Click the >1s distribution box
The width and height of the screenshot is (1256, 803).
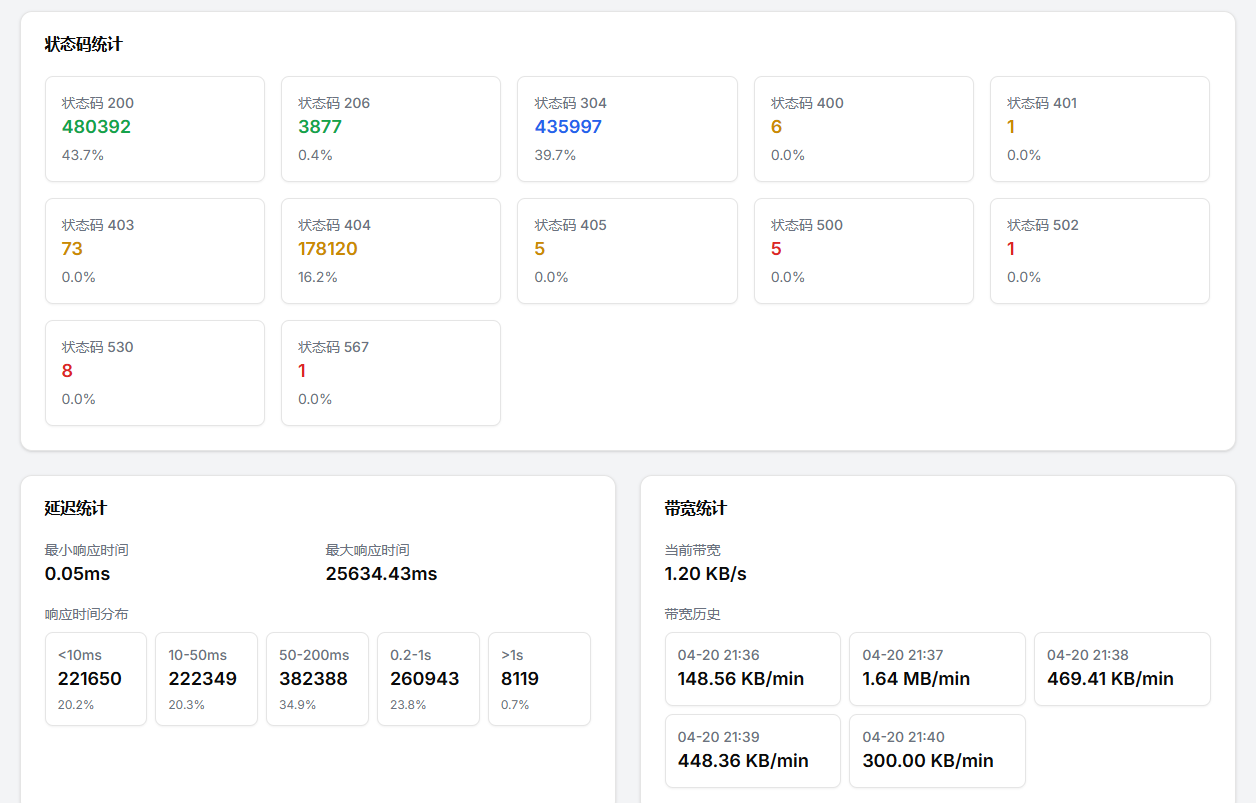point(539,679)
